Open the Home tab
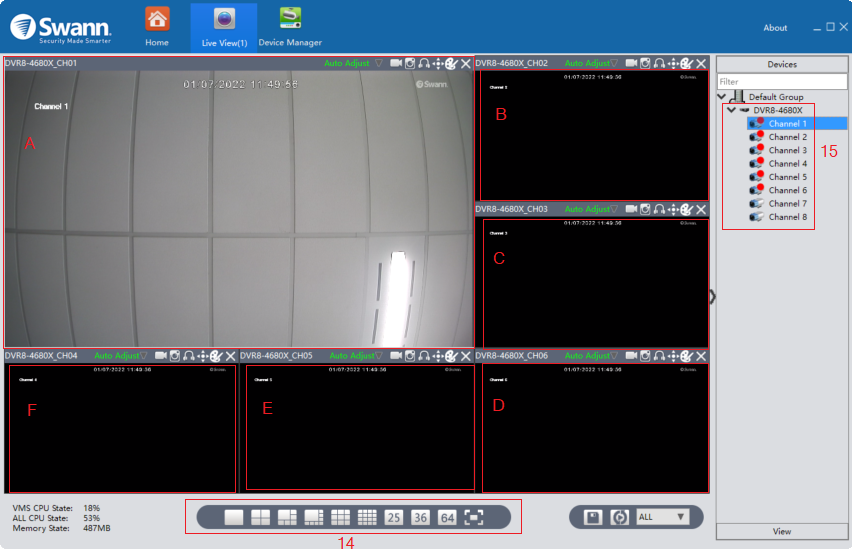852x551 pixels. 157,27
